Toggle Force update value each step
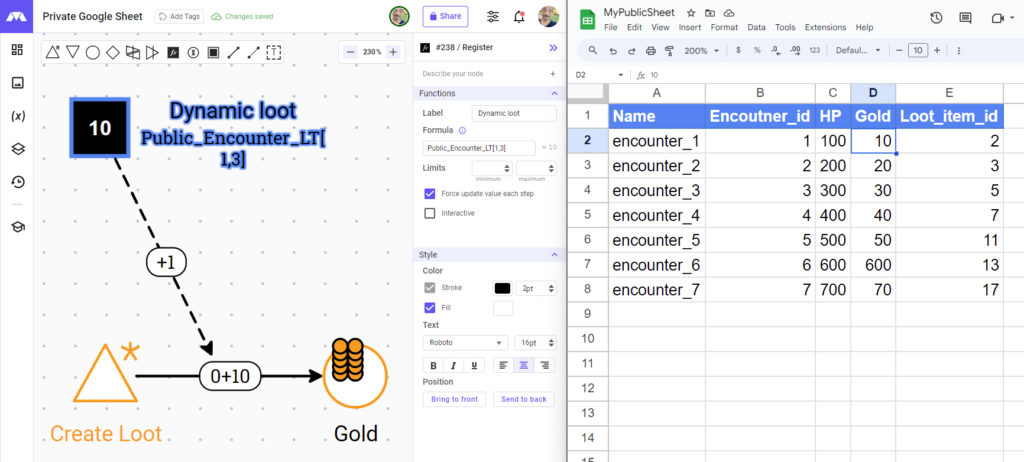 point(430,193)
